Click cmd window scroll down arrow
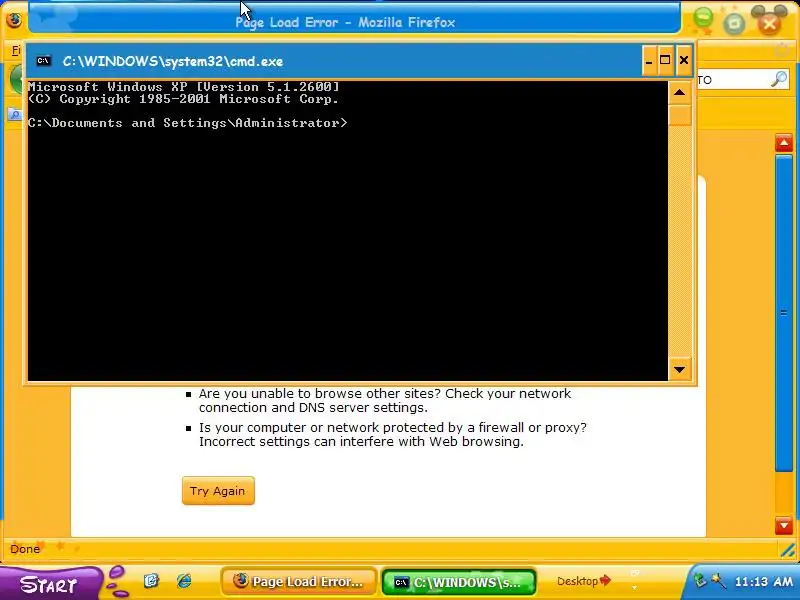The image size is (800, 600). [680, 369]
